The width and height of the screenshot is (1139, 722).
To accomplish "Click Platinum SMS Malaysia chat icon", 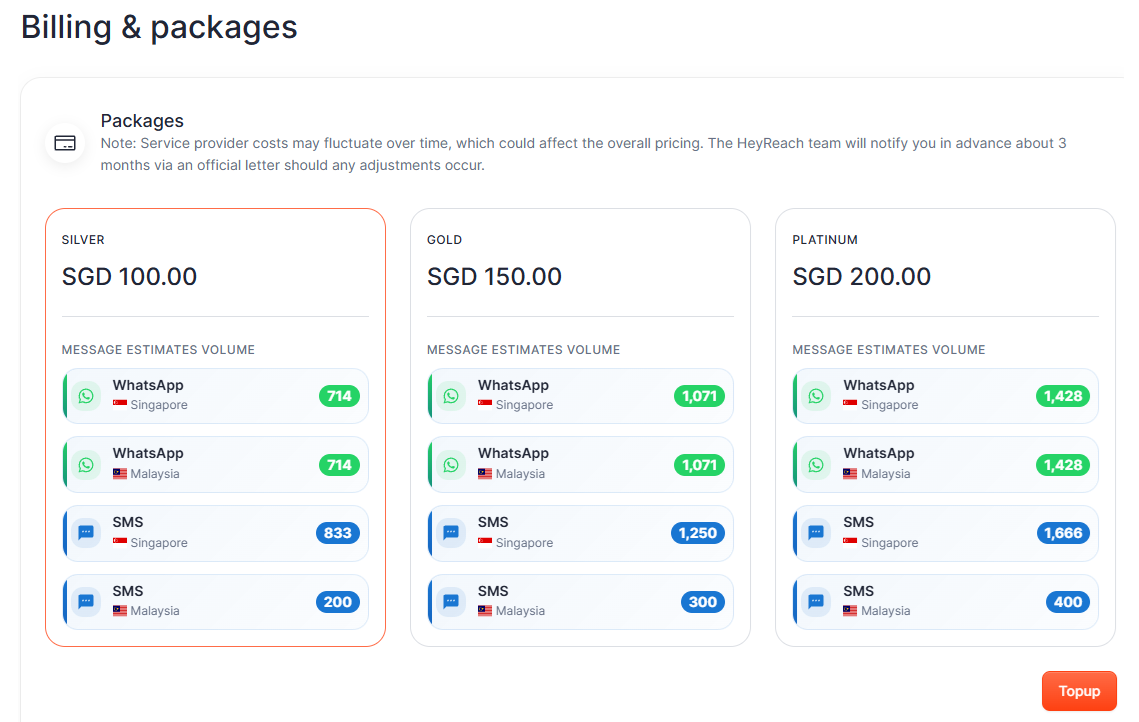I will (816, 602).
